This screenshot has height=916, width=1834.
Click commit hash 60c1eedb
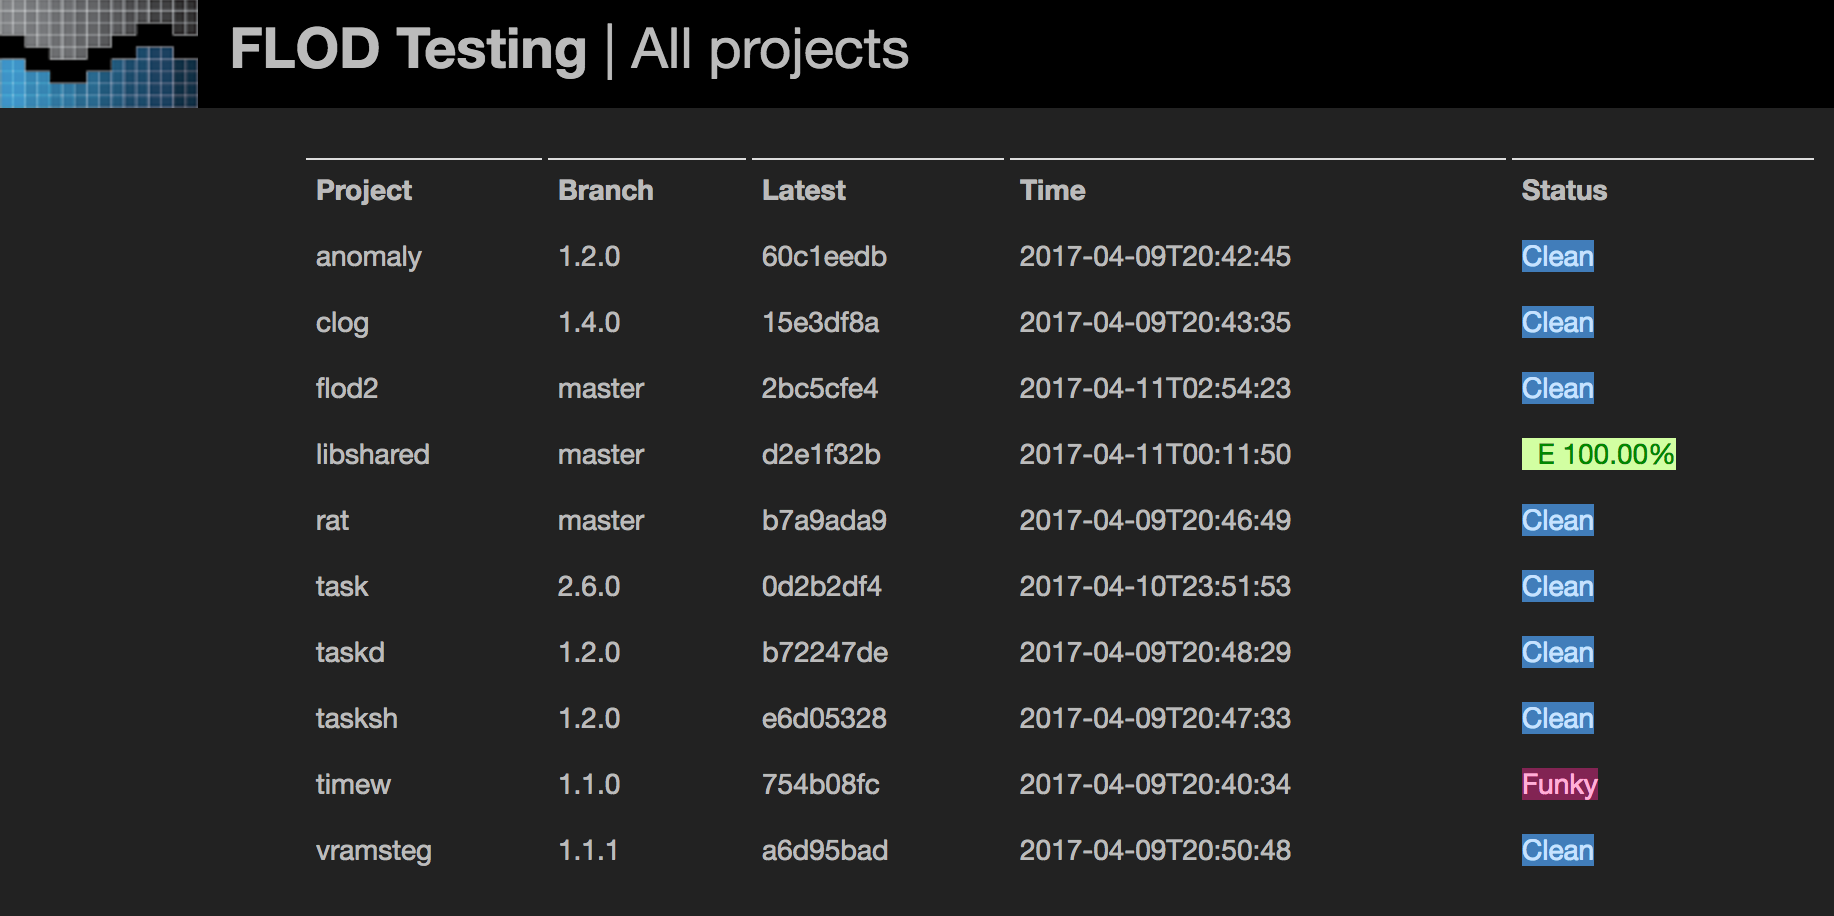coord(824,256)
